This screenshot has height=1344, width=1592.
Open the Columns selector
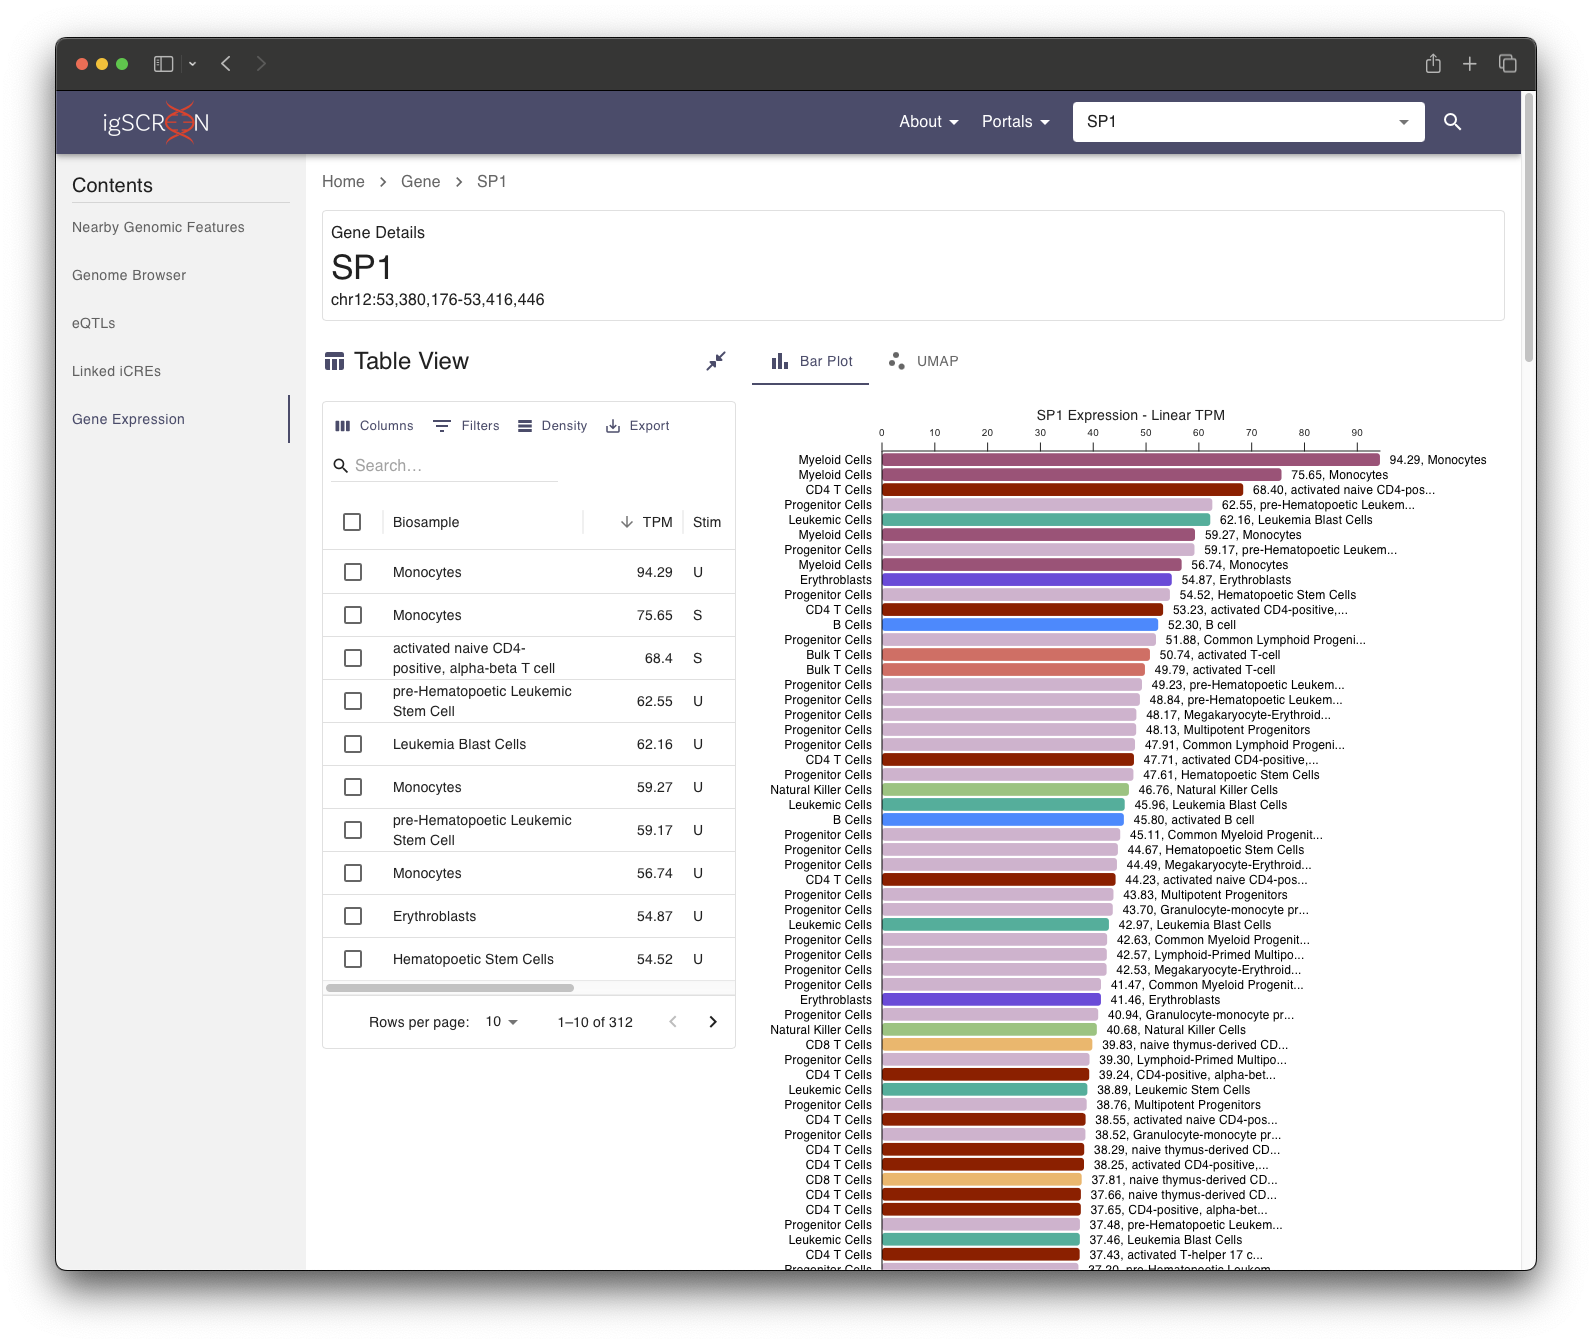374,426
